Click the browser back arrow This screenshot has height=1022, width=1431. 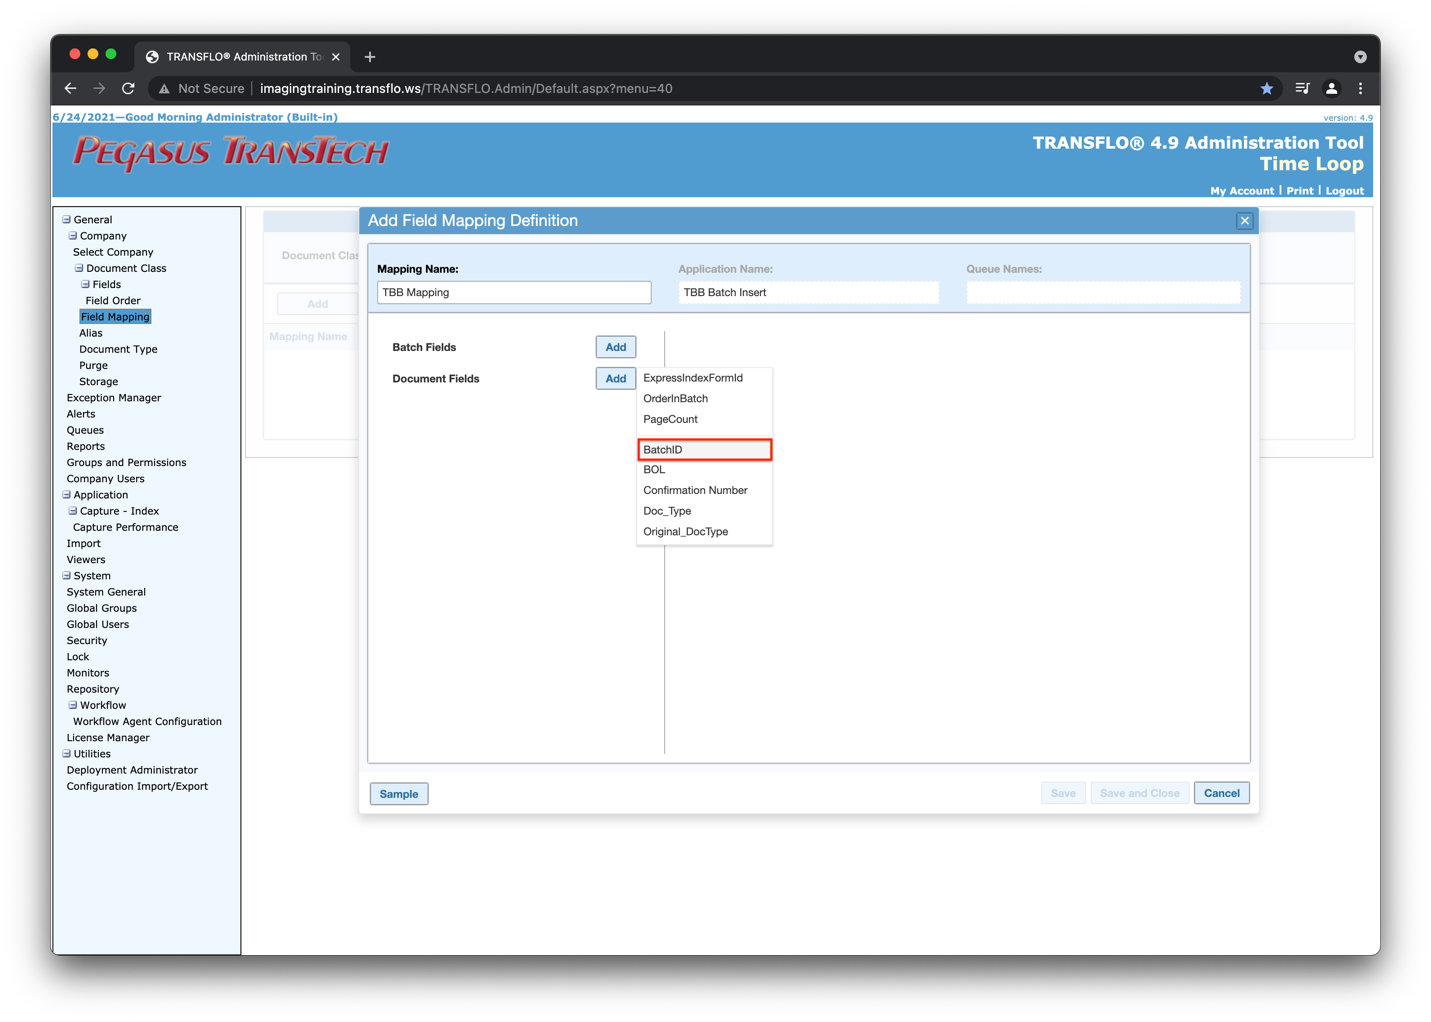70,88
